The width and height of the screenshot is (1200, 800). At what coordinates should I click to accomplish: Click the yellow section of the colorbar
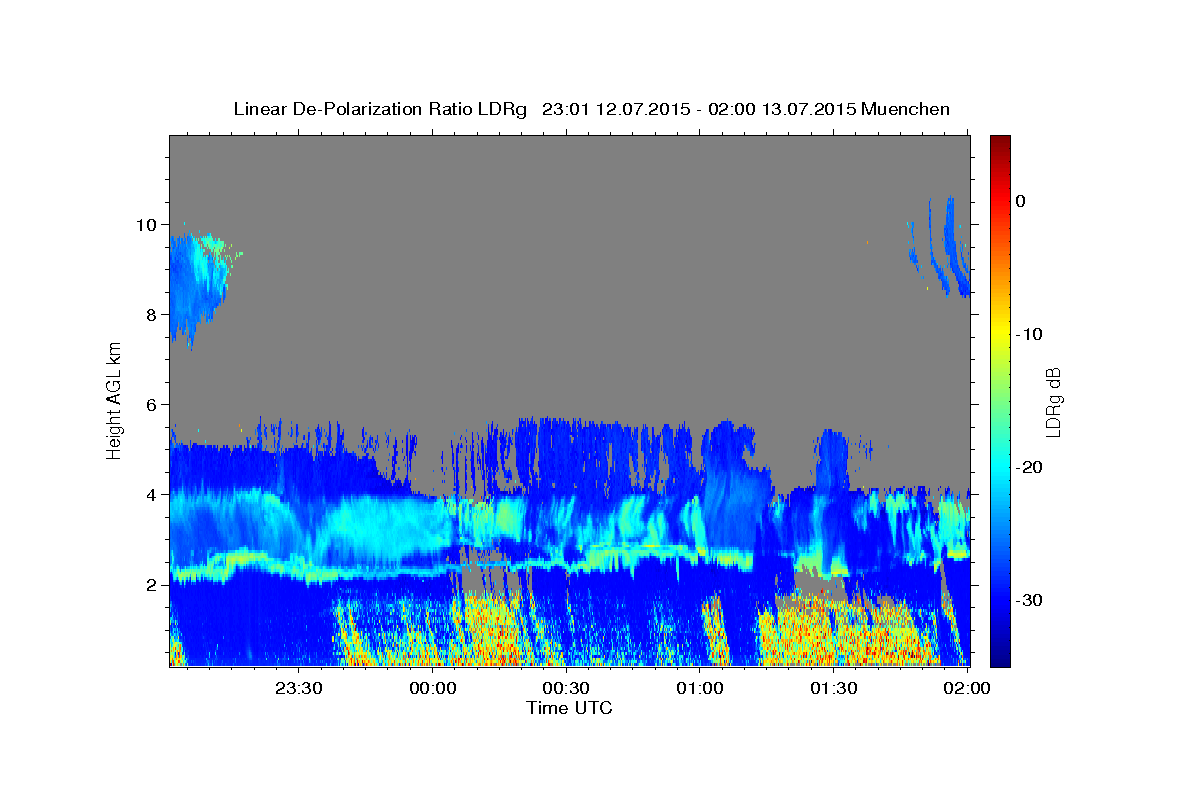coord(1000,334)
